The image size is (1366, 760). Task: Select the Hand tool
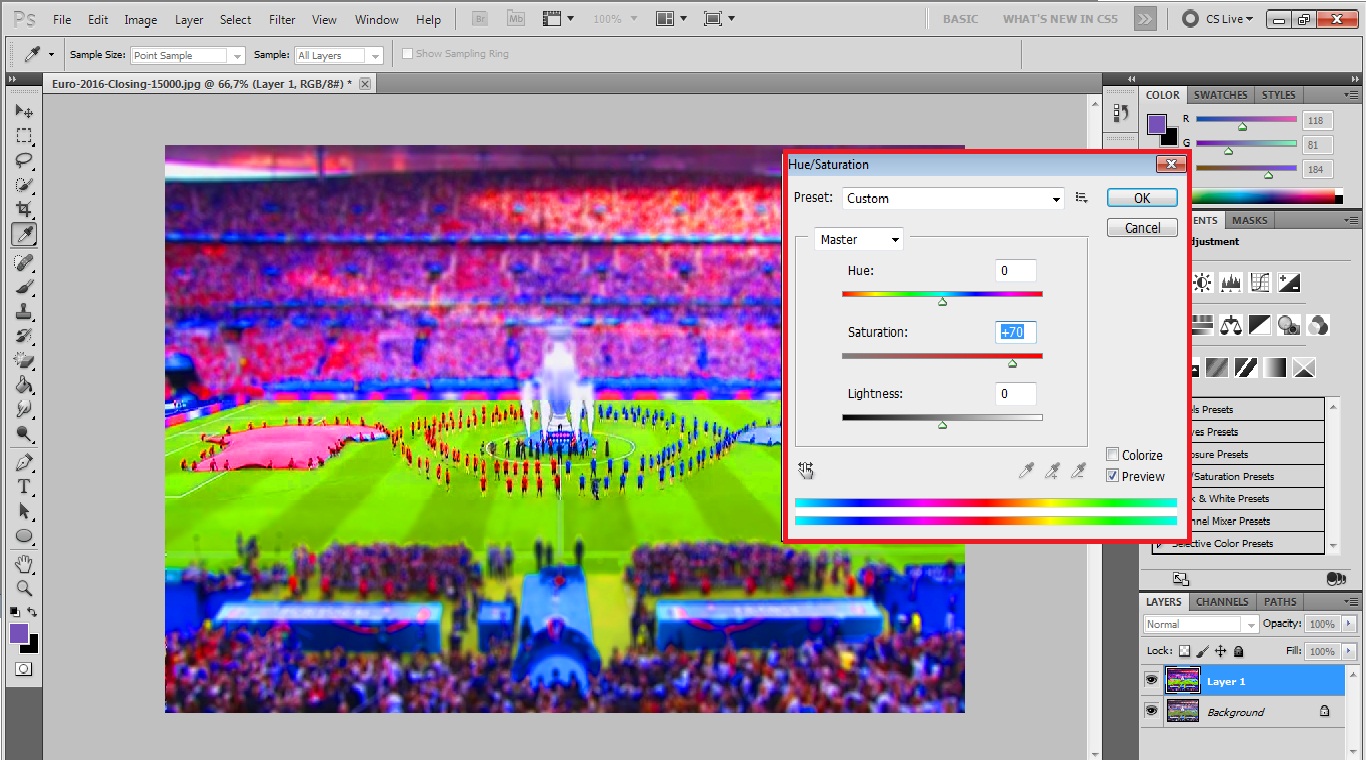(x=24, y=564)
